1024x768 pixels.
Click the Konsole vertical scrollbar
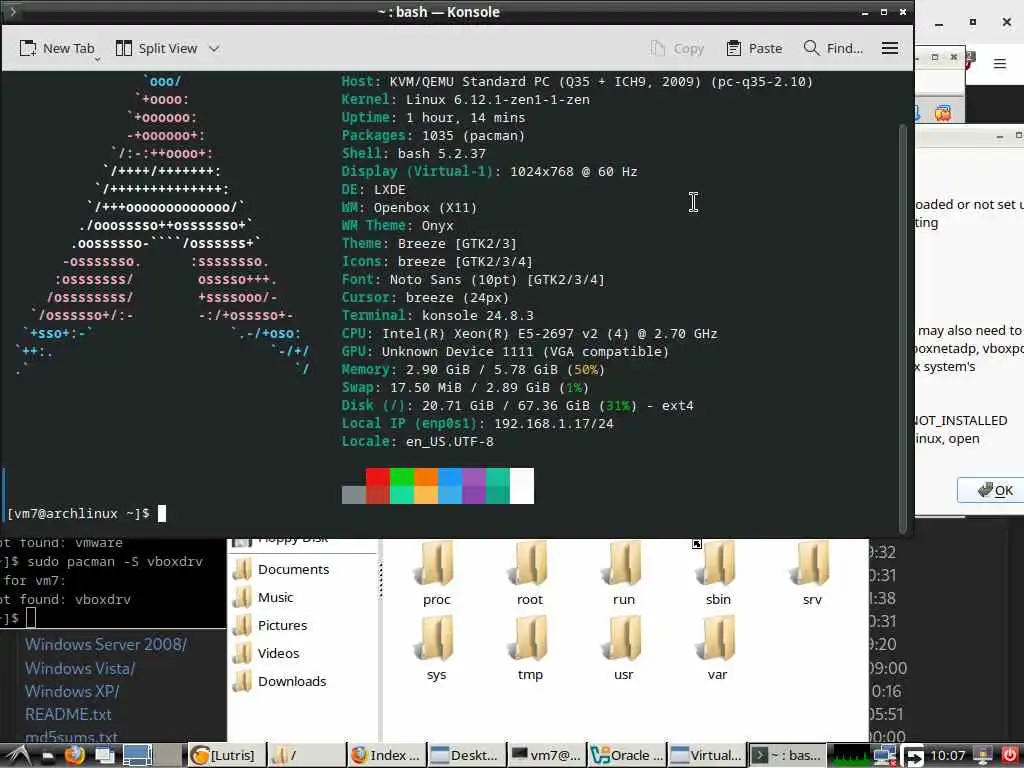(x=903, y=327)
